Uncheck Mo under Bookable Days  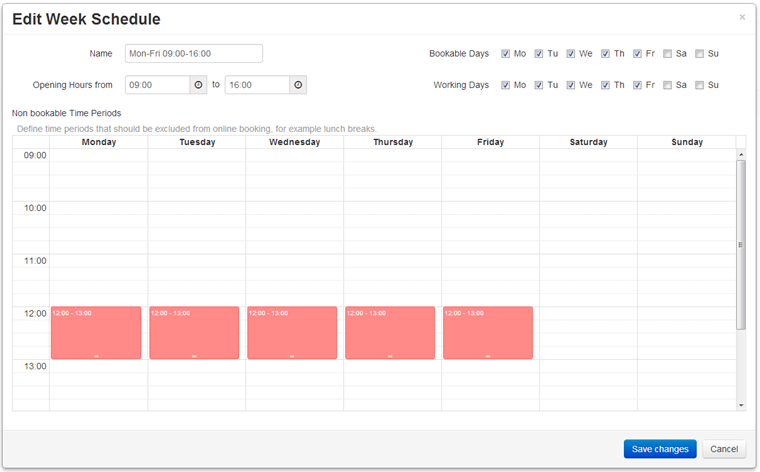(506, 54)
